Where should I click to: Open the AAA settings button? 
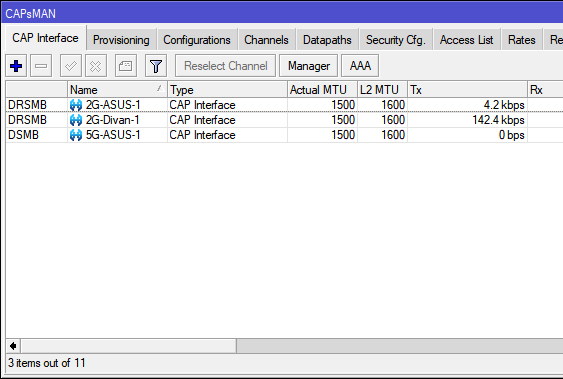coord(360,66)
